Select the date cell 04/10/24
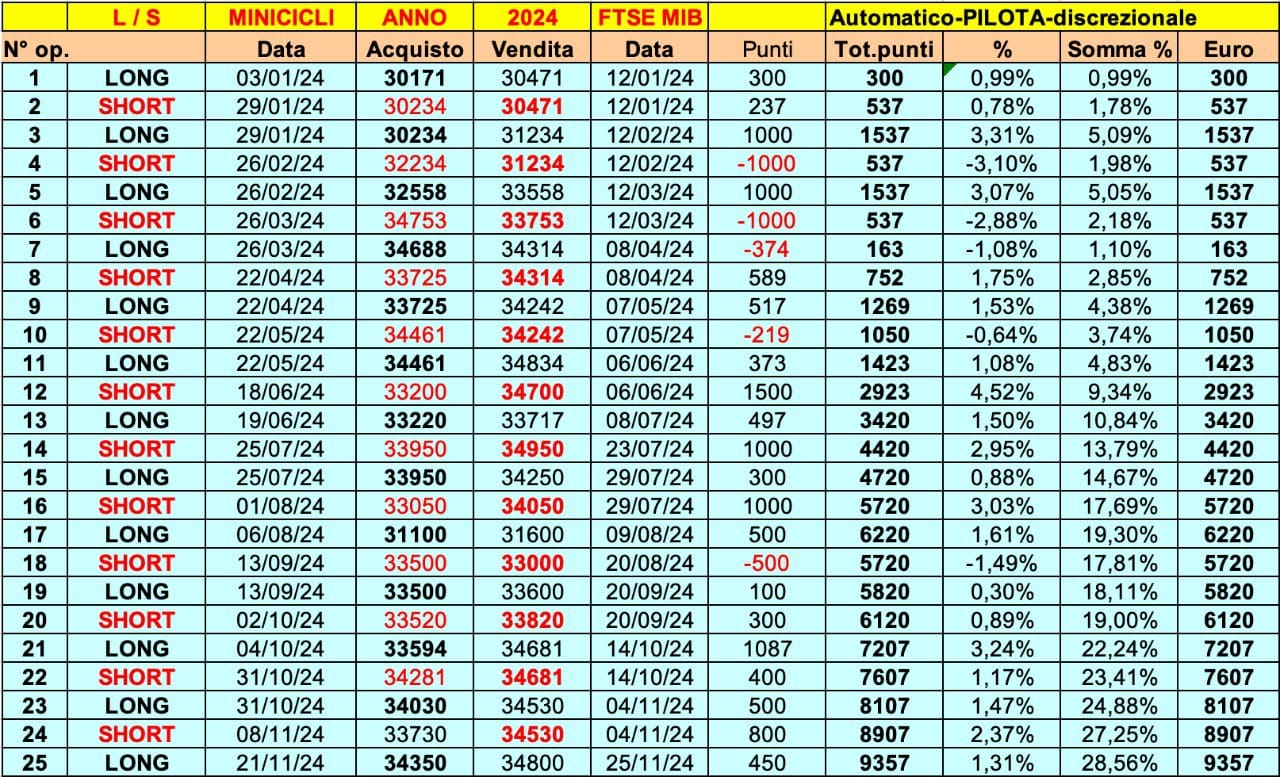The height and width of the screenshot is (777, 1280). coord(281,648)
